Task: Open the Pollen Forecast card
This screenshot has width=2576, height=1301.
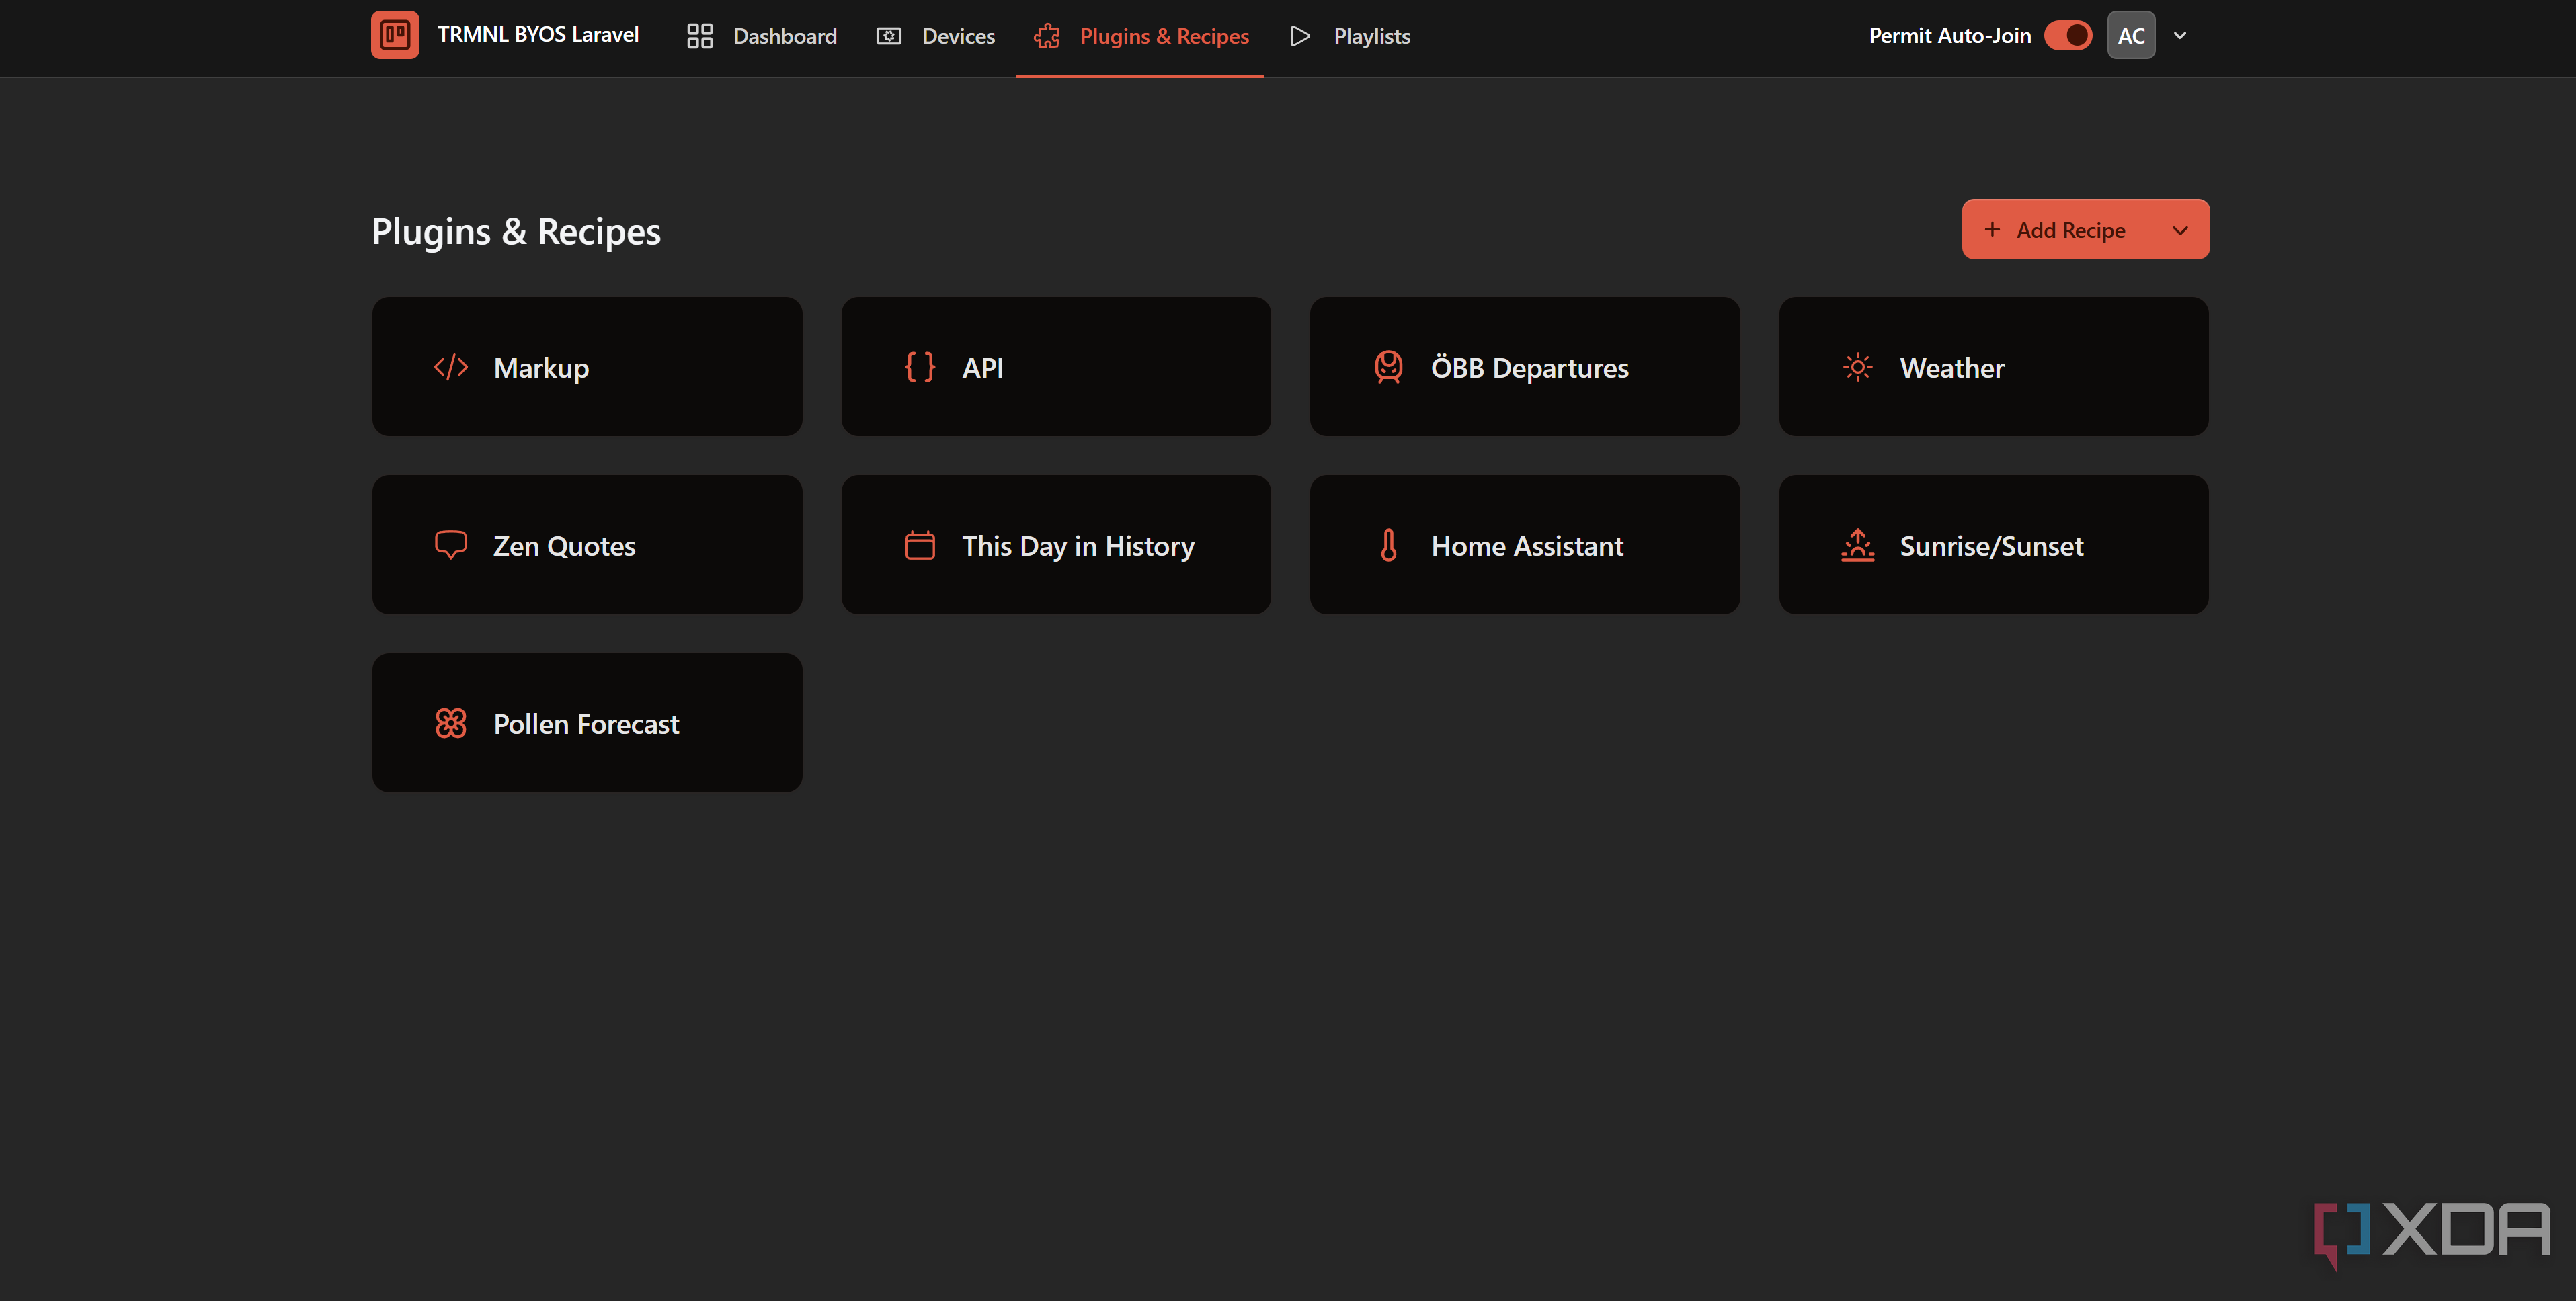Action: point(587,723)
